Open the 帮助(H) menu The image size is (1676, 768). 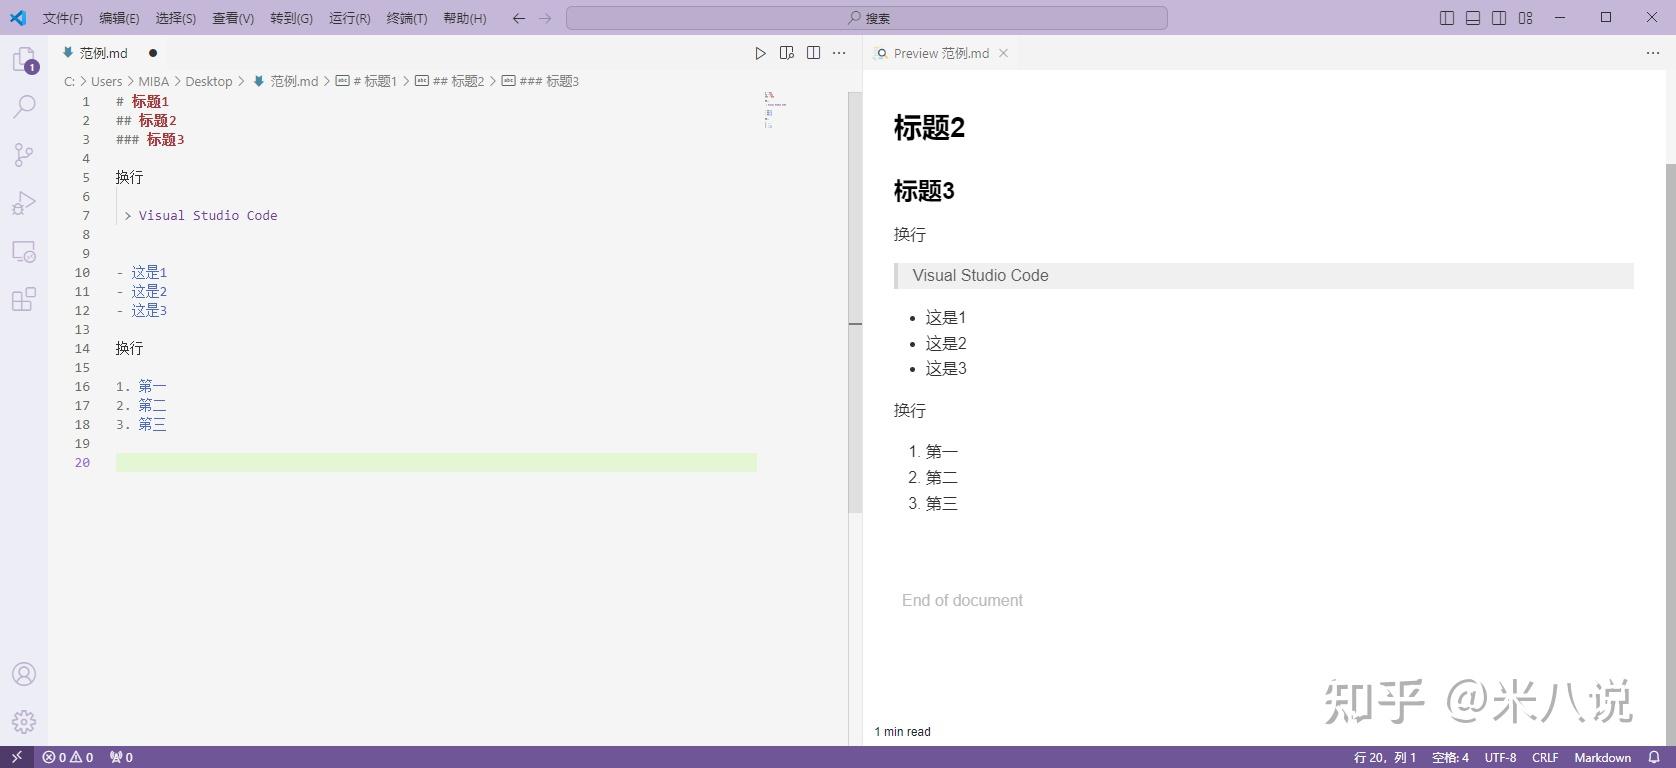point(465,18)
